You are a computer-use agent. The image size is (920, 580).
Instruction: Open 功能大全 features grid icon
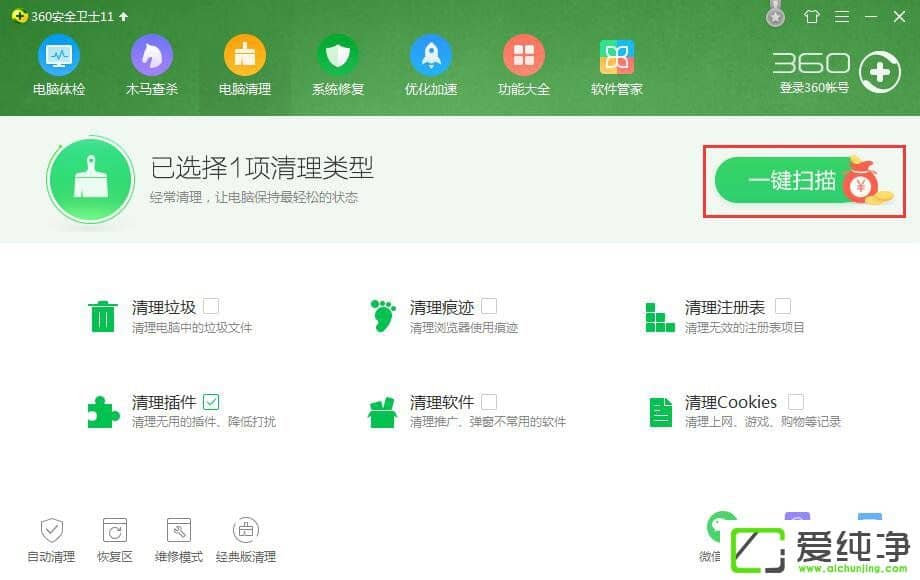coord(524,56)
